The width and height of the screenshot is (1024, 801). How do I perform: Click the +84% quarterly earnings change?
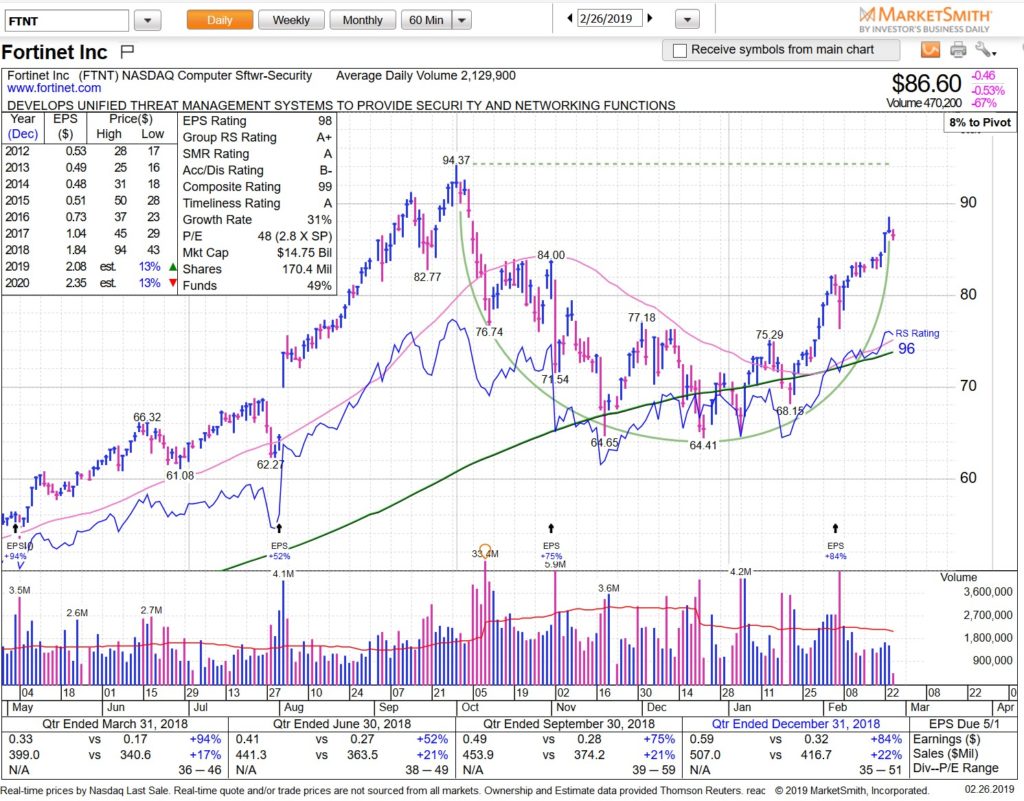point(886,739)
